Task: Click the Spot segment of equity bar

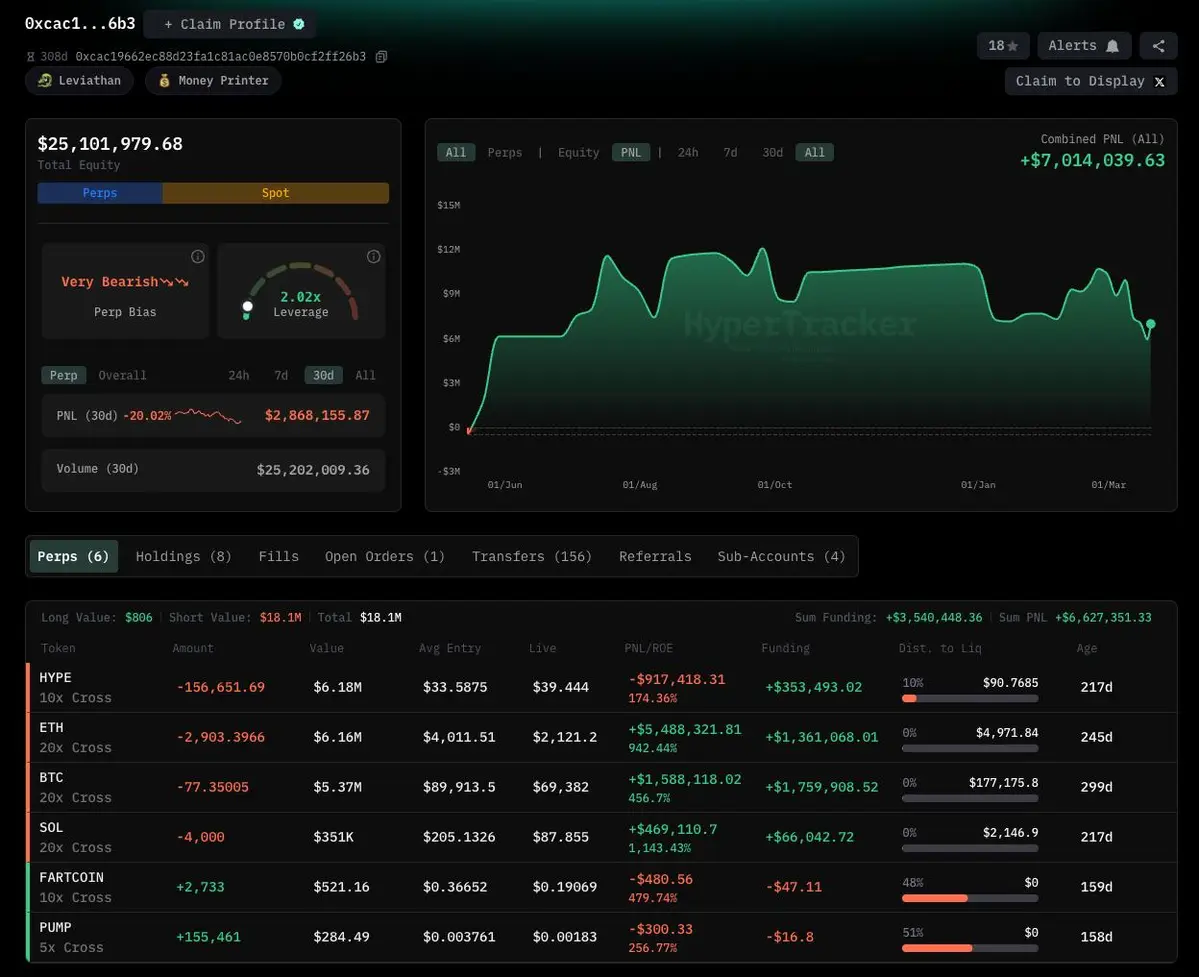Action: pos(275,193)
